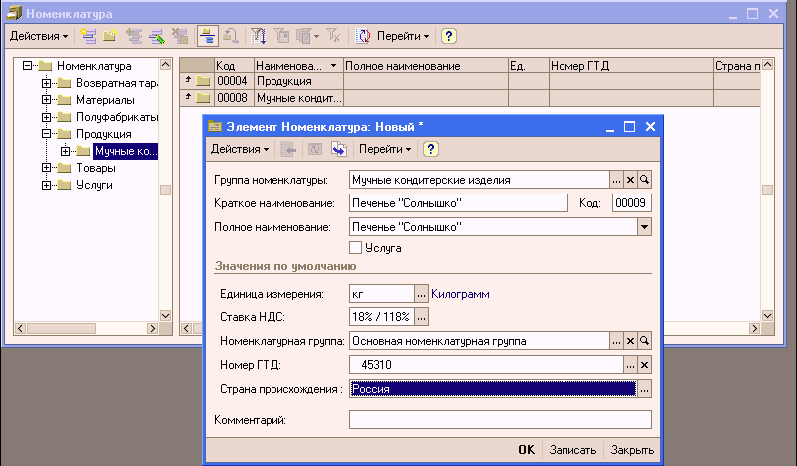
Task: Click the help icon in Номенклатура toolbar
Action: click(449, 36)
